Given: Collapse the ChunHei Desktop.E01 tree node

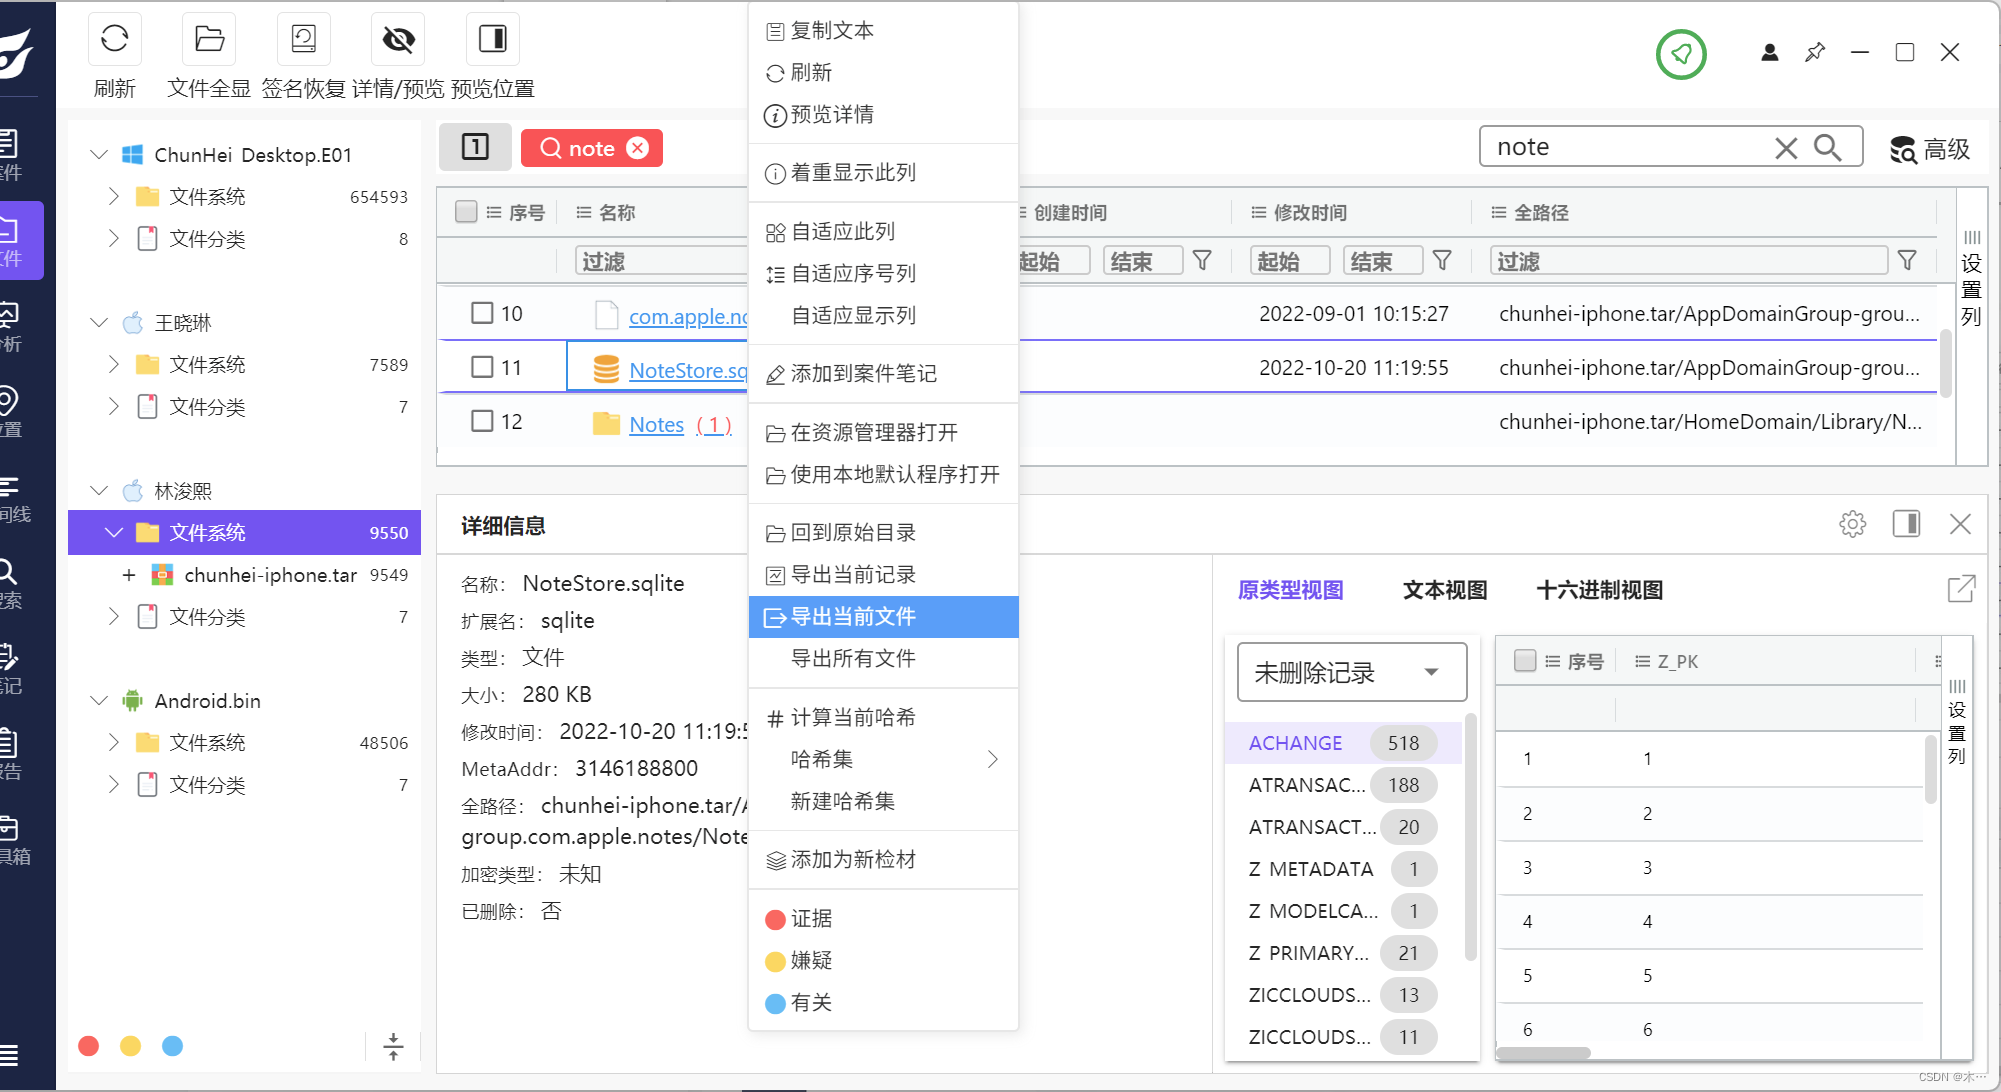Looking at the screenshot, I should (x=99, y=154).
